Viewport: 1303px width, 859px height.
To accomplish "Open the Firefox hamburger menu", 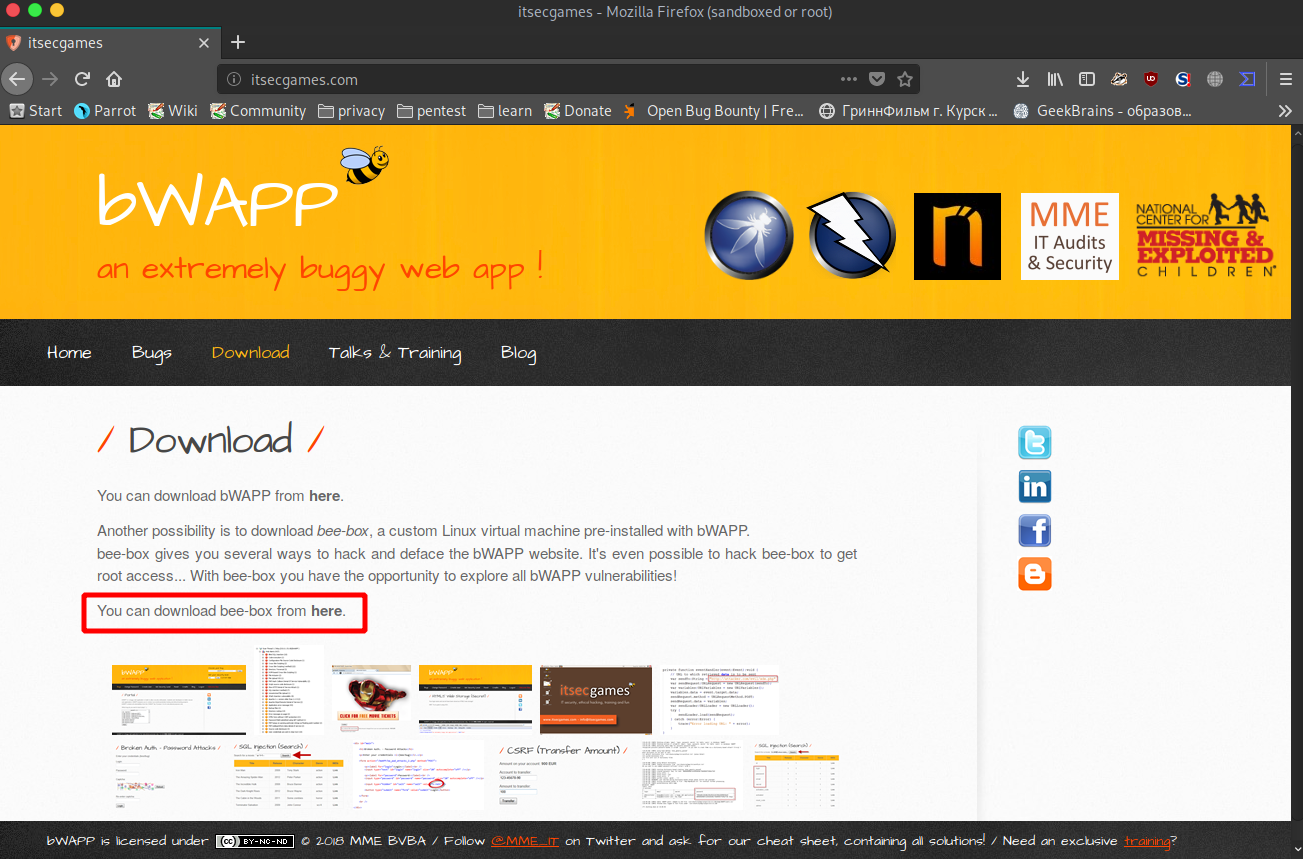I will 1286,79.
